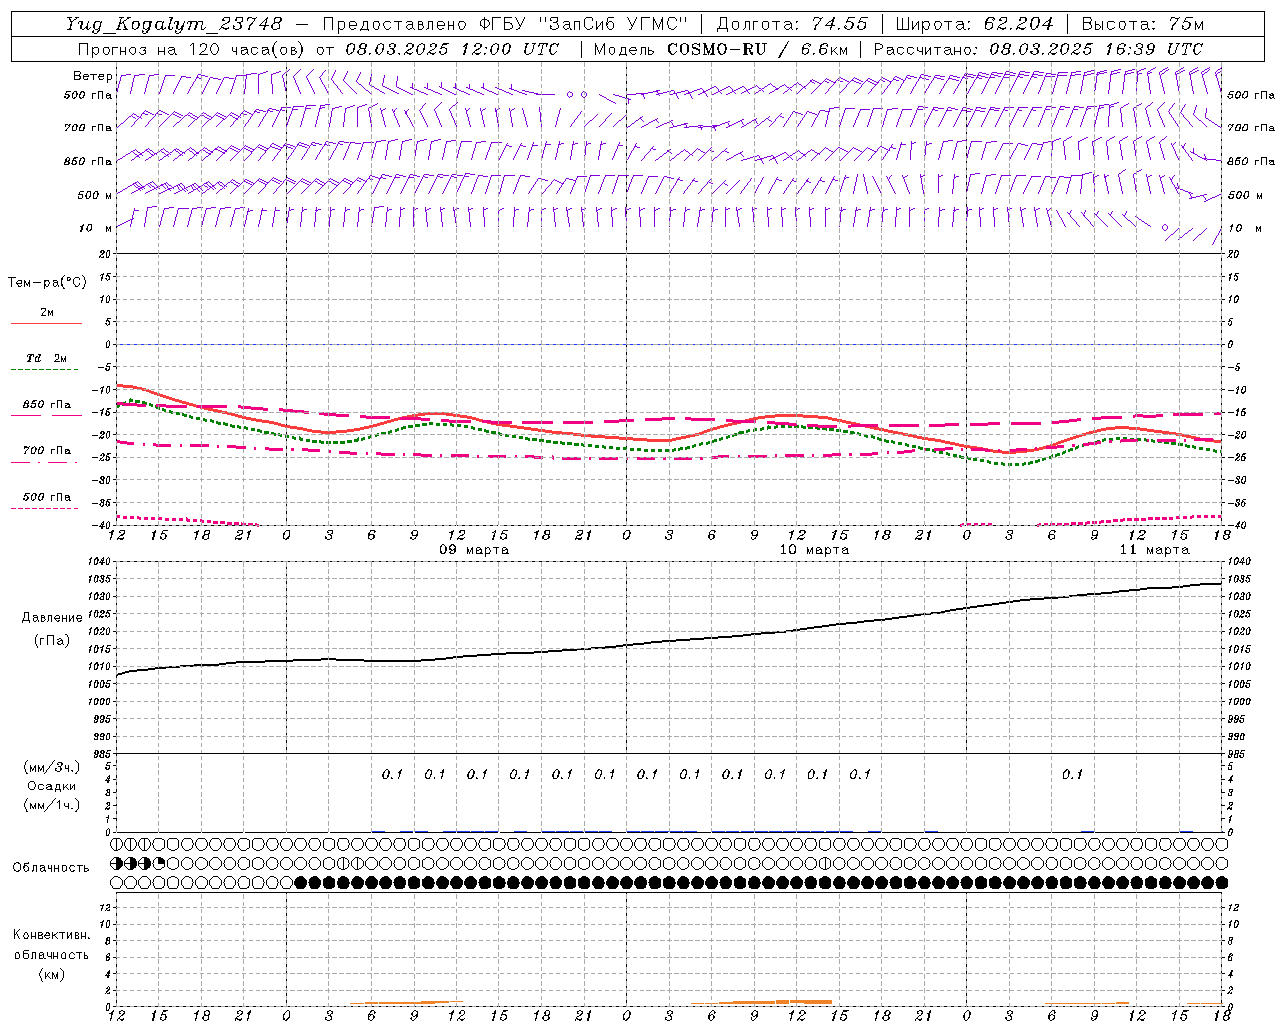The width and height of the screenshot is (1280, 1024).
Task: Click the Осадки precipitation label
Action: pyautogui.click(x=52, y=786)
